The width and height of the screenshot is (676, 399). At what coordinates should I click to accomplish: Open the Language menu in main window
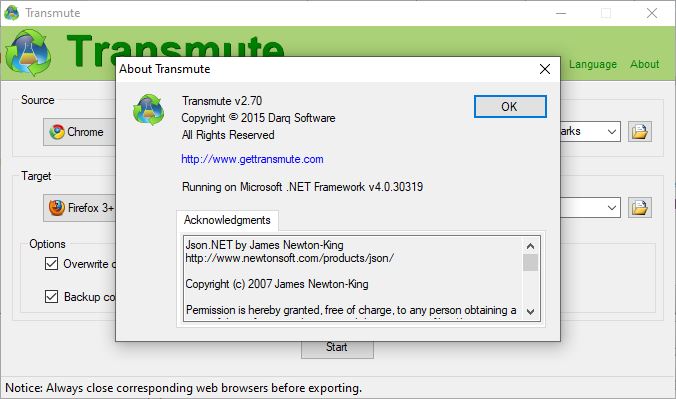click(593, 64)
